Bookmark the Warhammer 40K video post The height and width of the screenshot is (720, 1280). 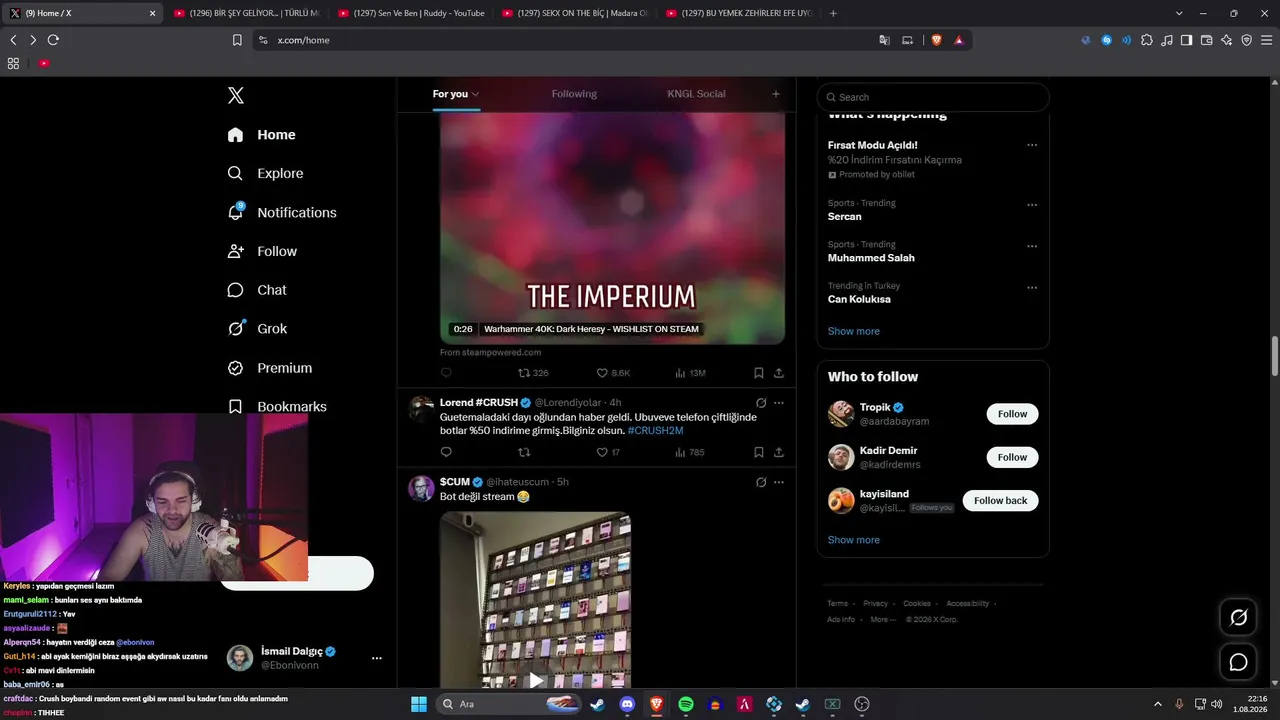click(x=759, y=373)
